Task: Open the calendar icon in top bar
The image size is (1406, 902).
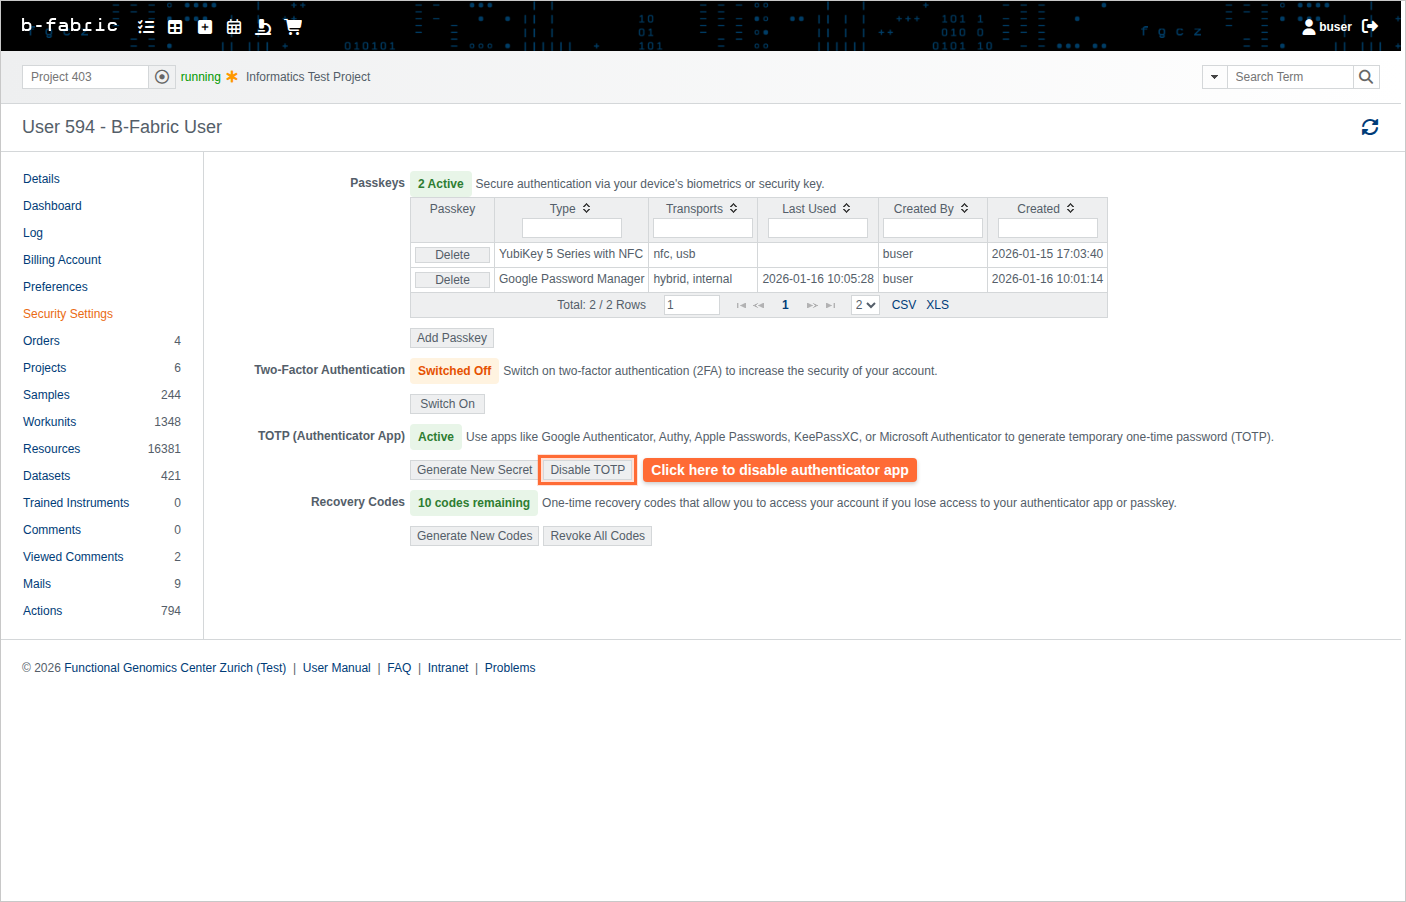Action: [x=234, y=27]
